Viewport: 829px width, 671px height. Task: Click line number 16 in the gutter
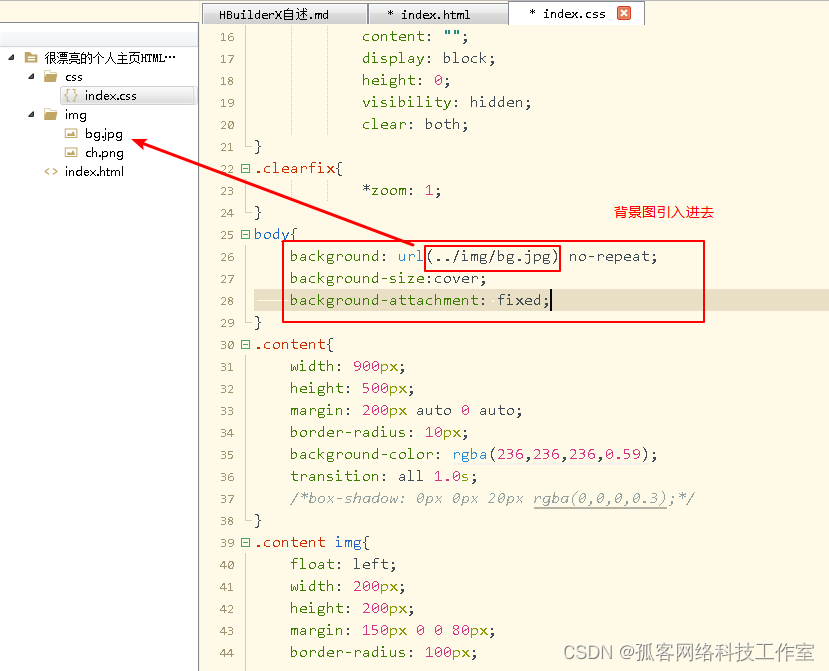tap(227, 37)
